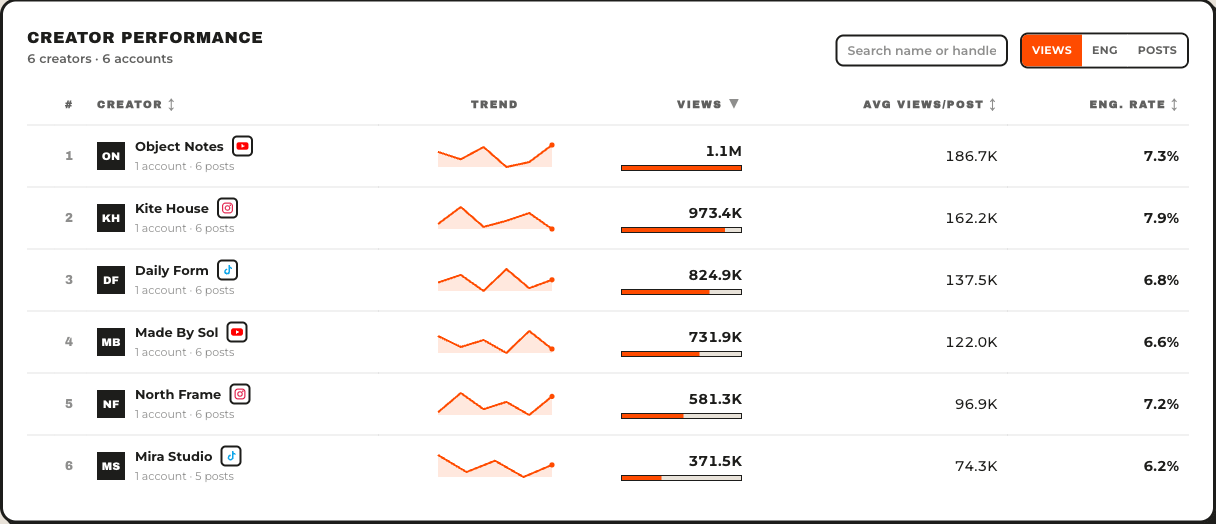Click the 371.5K views value
Viewport: 1216px width, 524px height.
(x=715, y=461)
